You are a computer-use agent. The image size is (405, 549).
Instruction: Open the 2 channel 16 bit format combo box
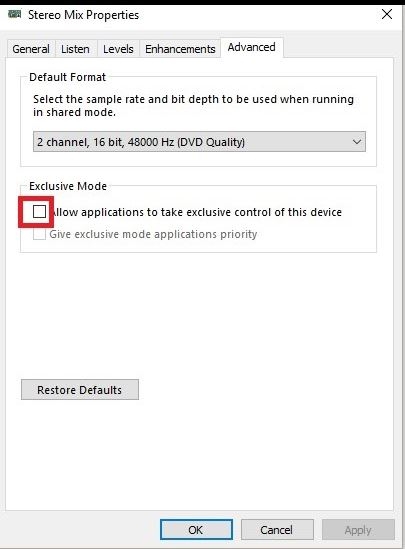199,142
